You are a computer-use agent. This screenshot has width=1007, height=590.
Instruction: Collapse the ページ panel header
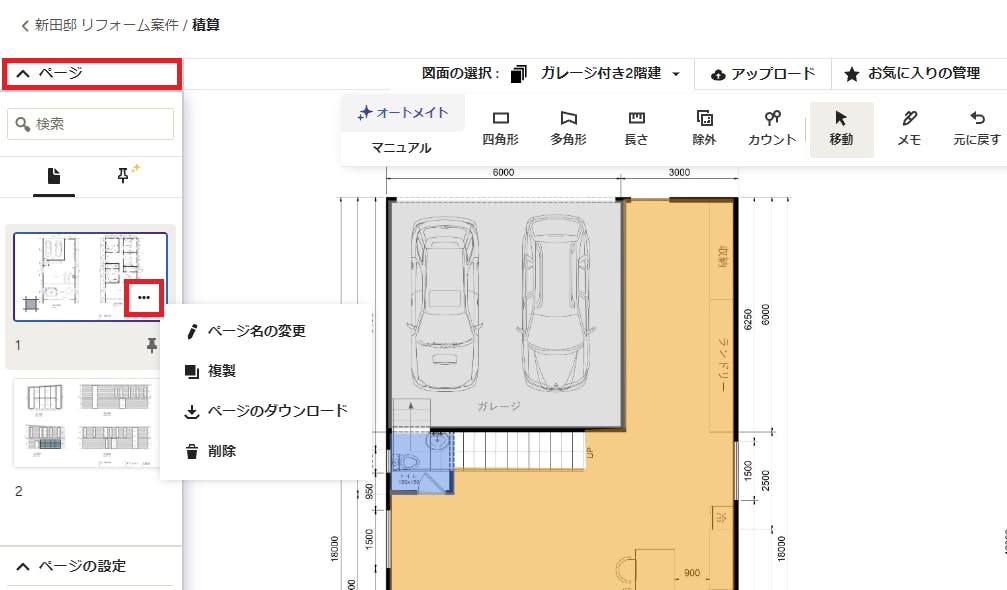tap(91, 73)
